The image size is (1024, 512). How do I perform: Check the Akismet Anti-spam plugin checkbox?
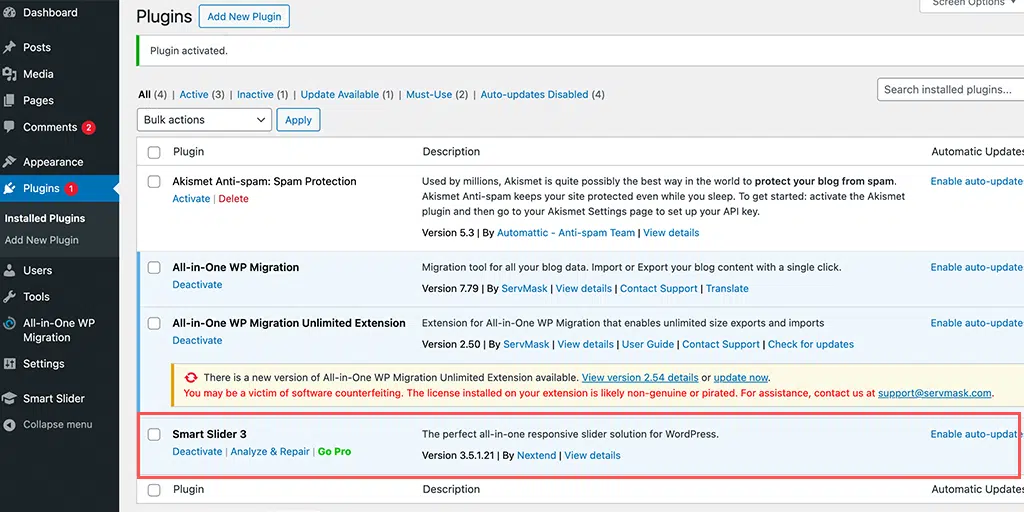pos(154,182)
